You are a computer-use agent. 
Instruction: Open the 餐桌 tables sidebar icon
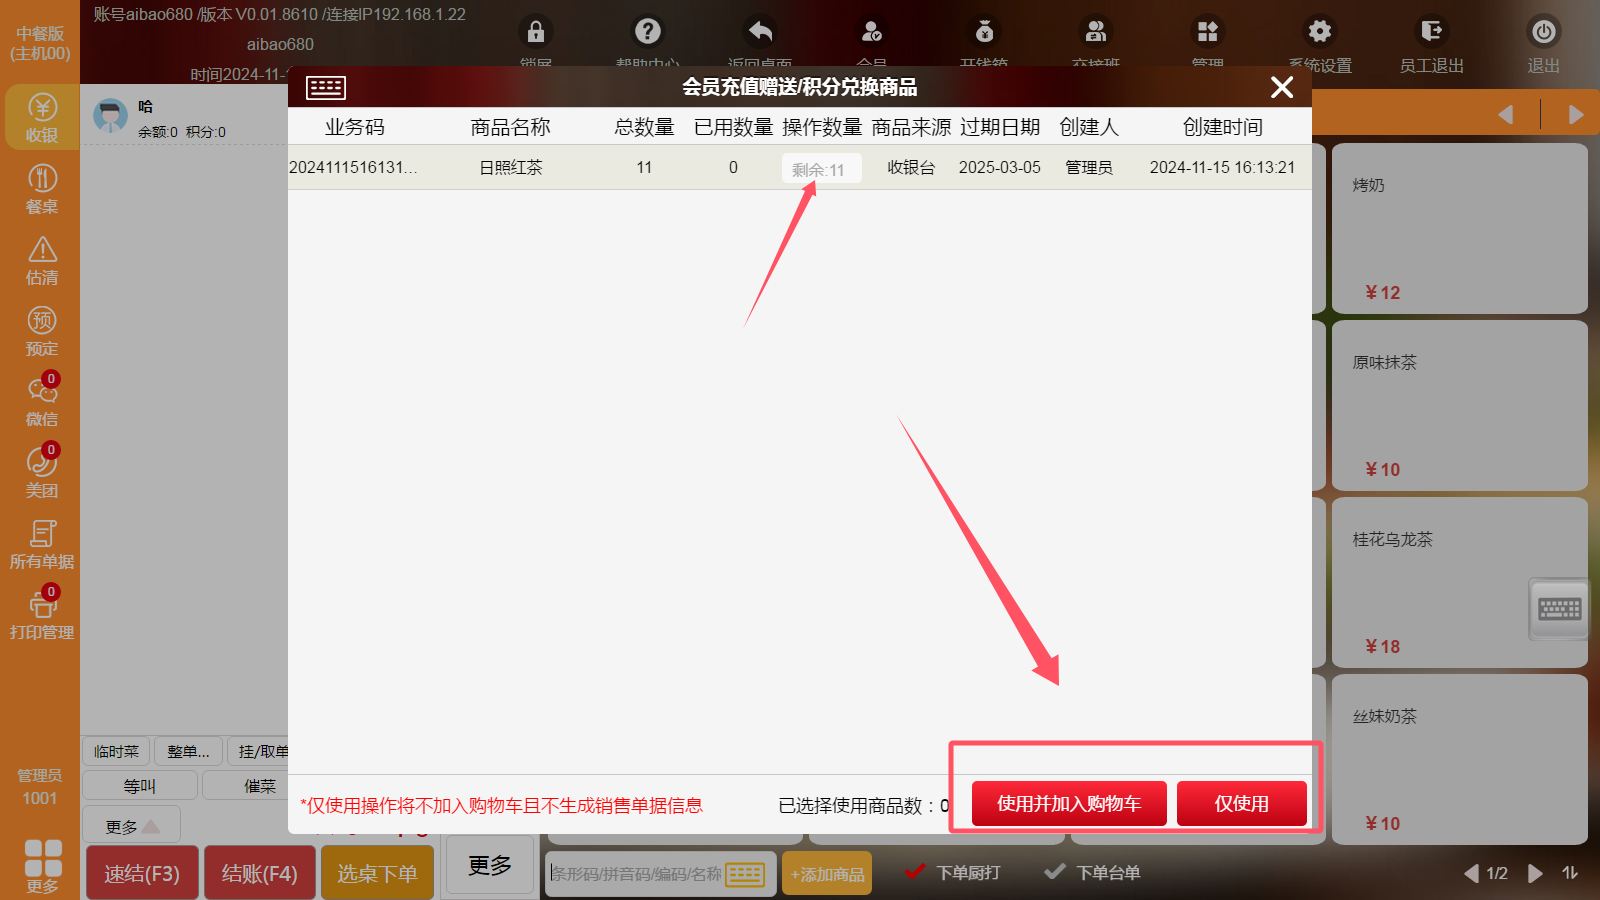tap(42, 189)
